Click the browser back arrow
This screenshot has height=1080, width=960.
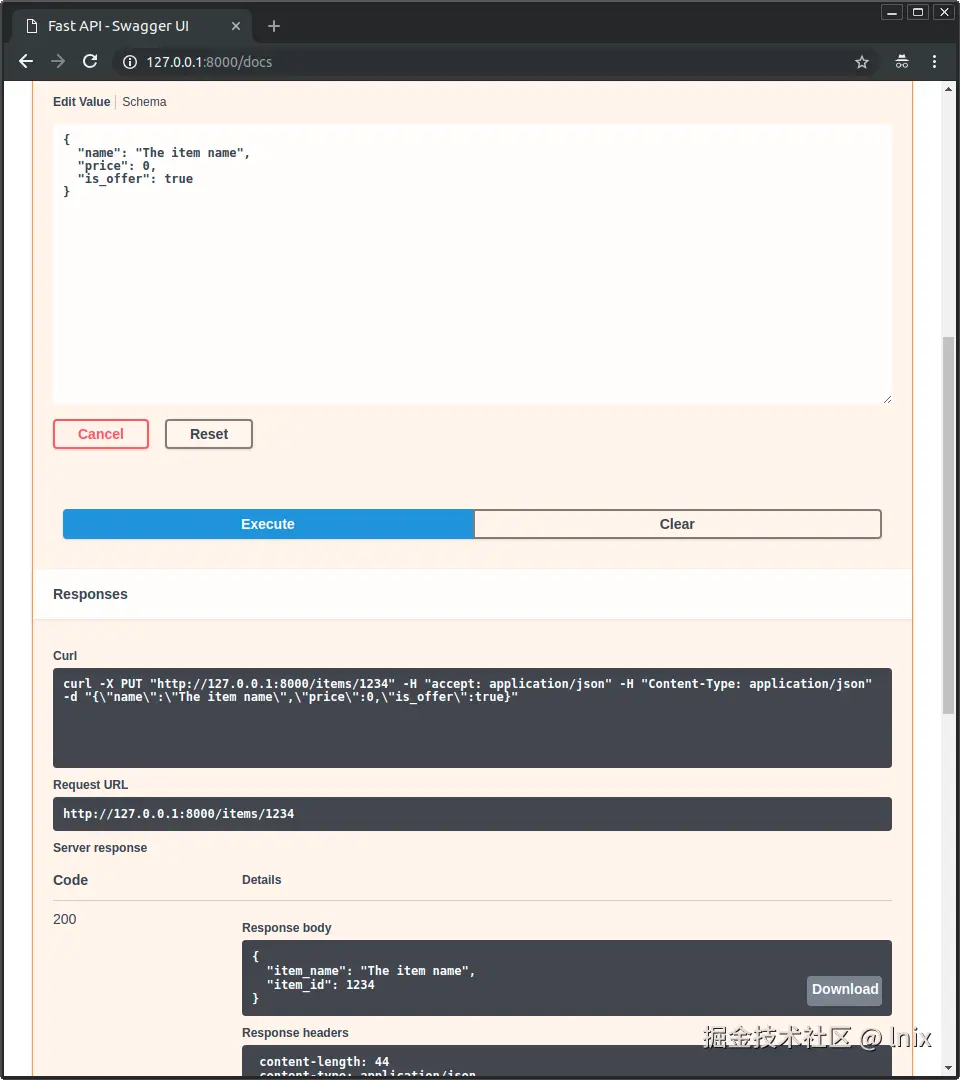pyautogui.click(x=25, y=61)
